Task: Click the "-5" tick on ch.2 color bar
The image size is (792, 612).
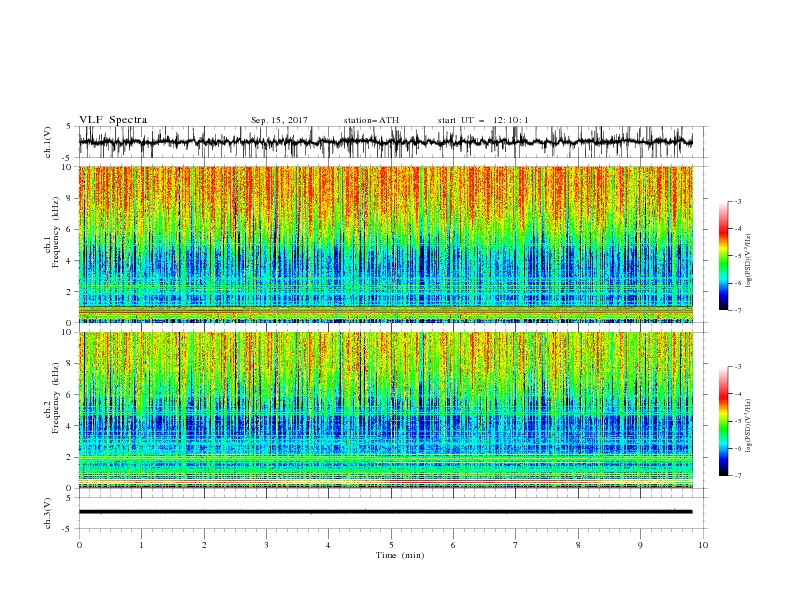Action: (x=738, y=421)
